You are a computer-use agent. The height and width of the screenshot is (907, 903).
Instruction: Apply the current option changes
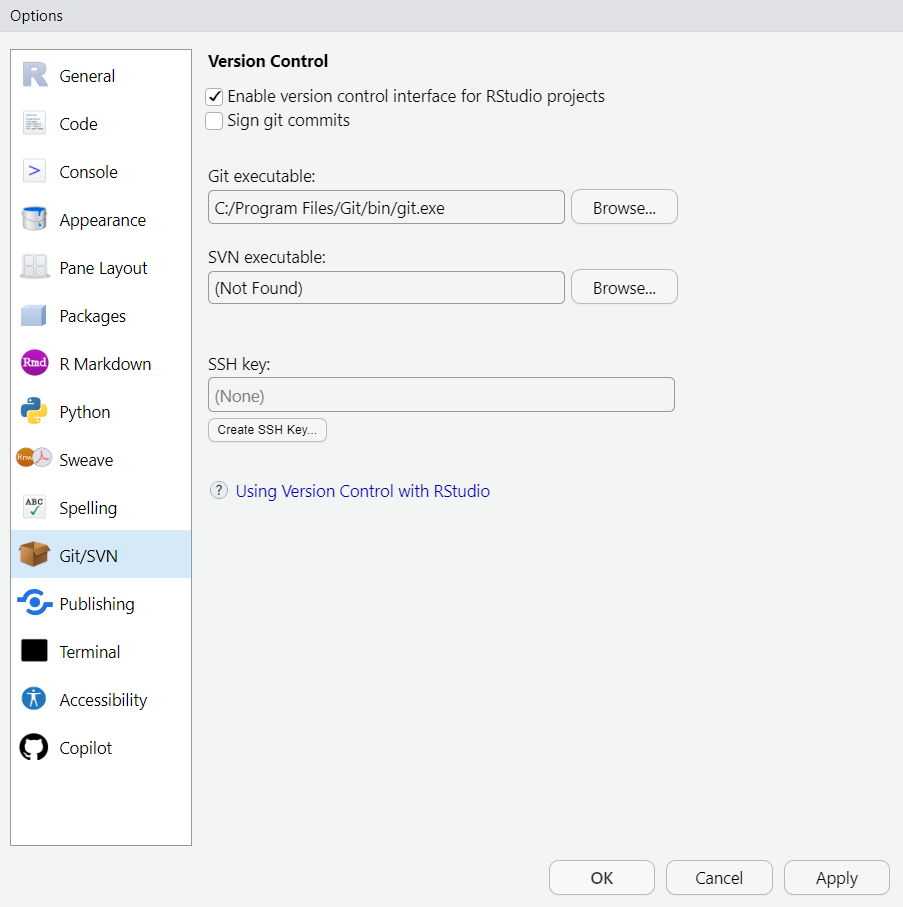[x=836, y=877]
